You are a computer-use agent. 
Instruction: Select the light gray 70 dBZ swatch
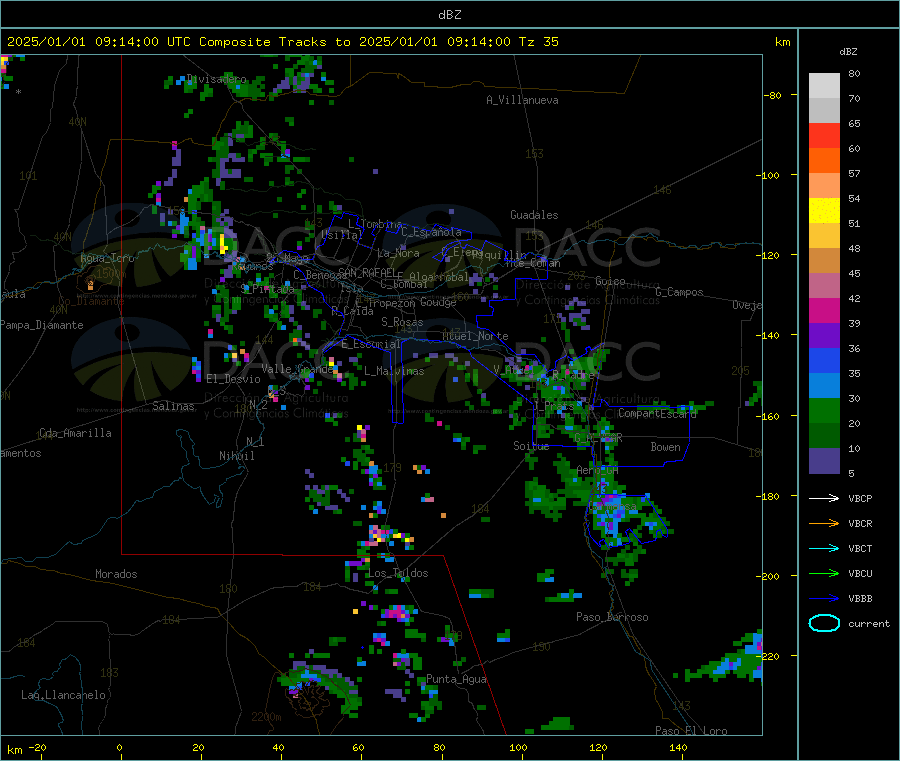[x=824, y=86]
